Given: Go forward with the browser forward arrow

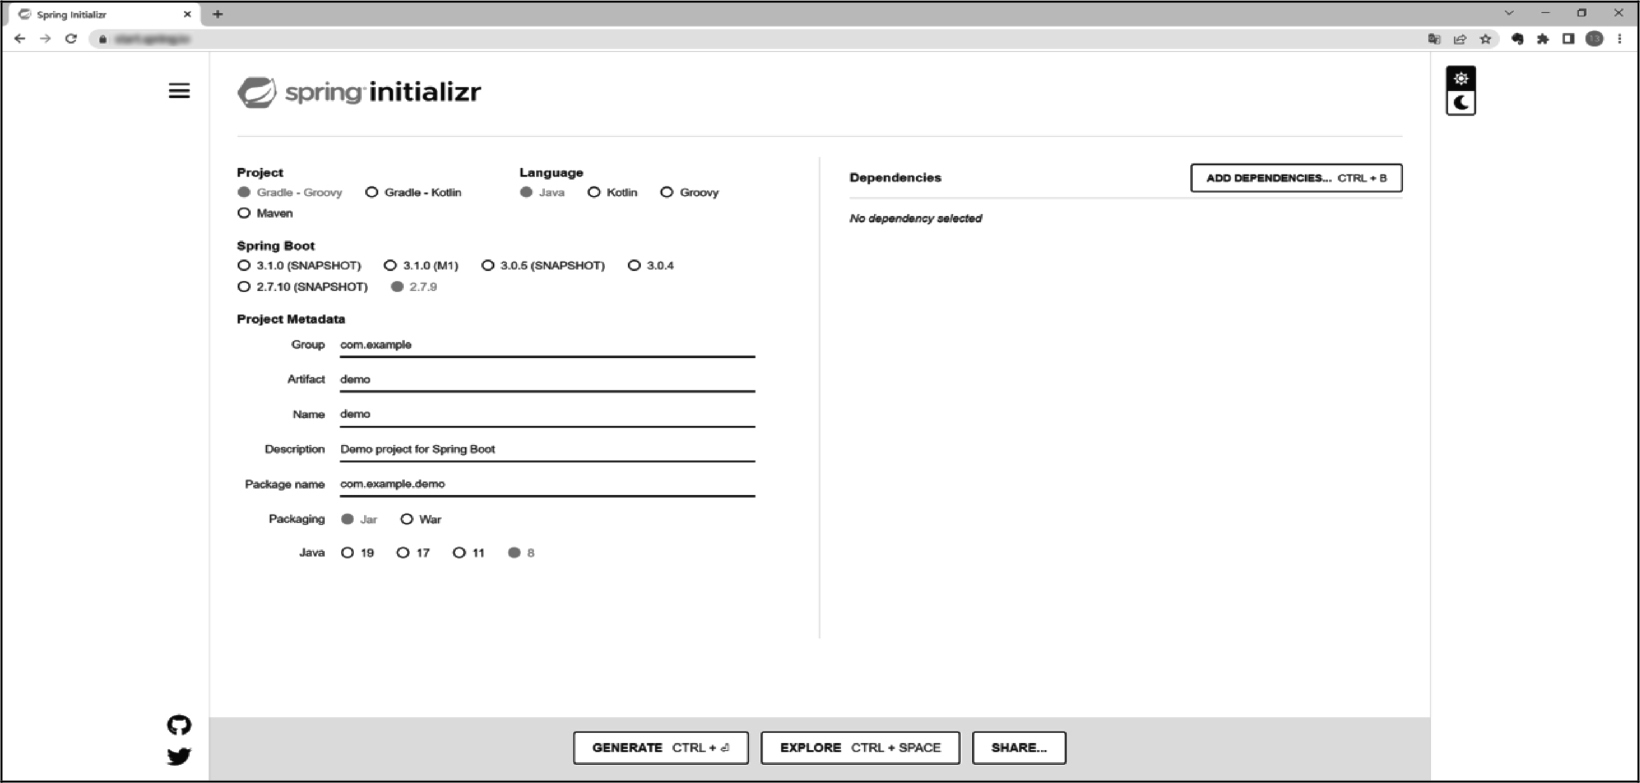Looking at the screenshot, I should [45, 39].
